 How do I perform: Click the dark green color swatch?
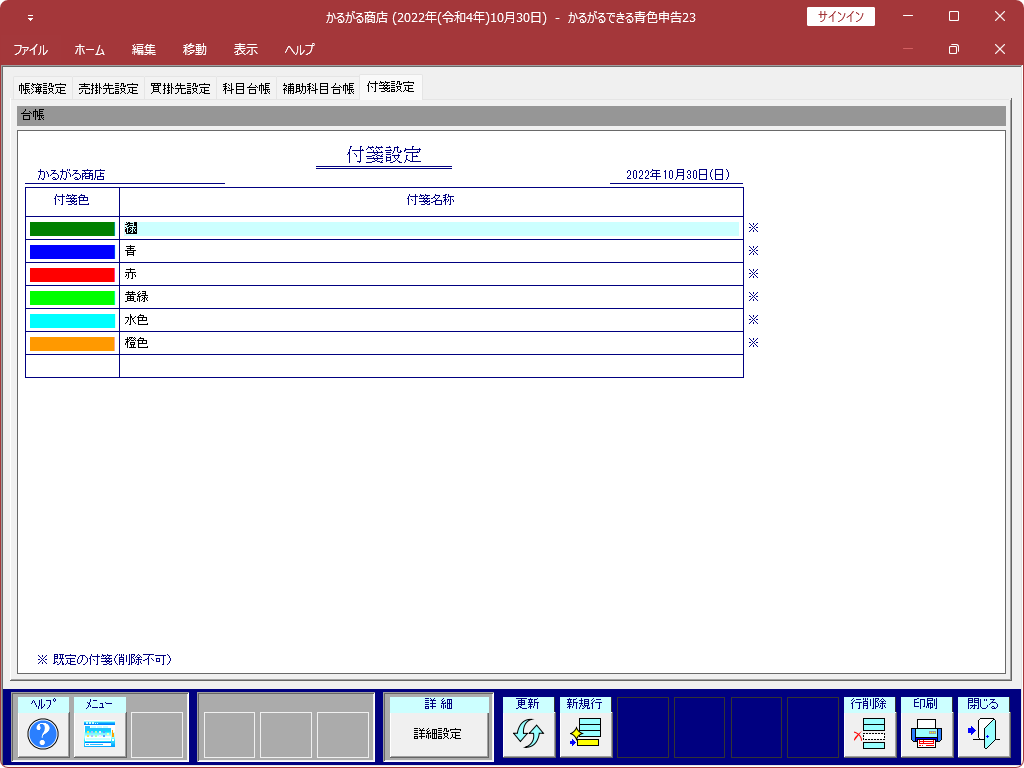72,229
